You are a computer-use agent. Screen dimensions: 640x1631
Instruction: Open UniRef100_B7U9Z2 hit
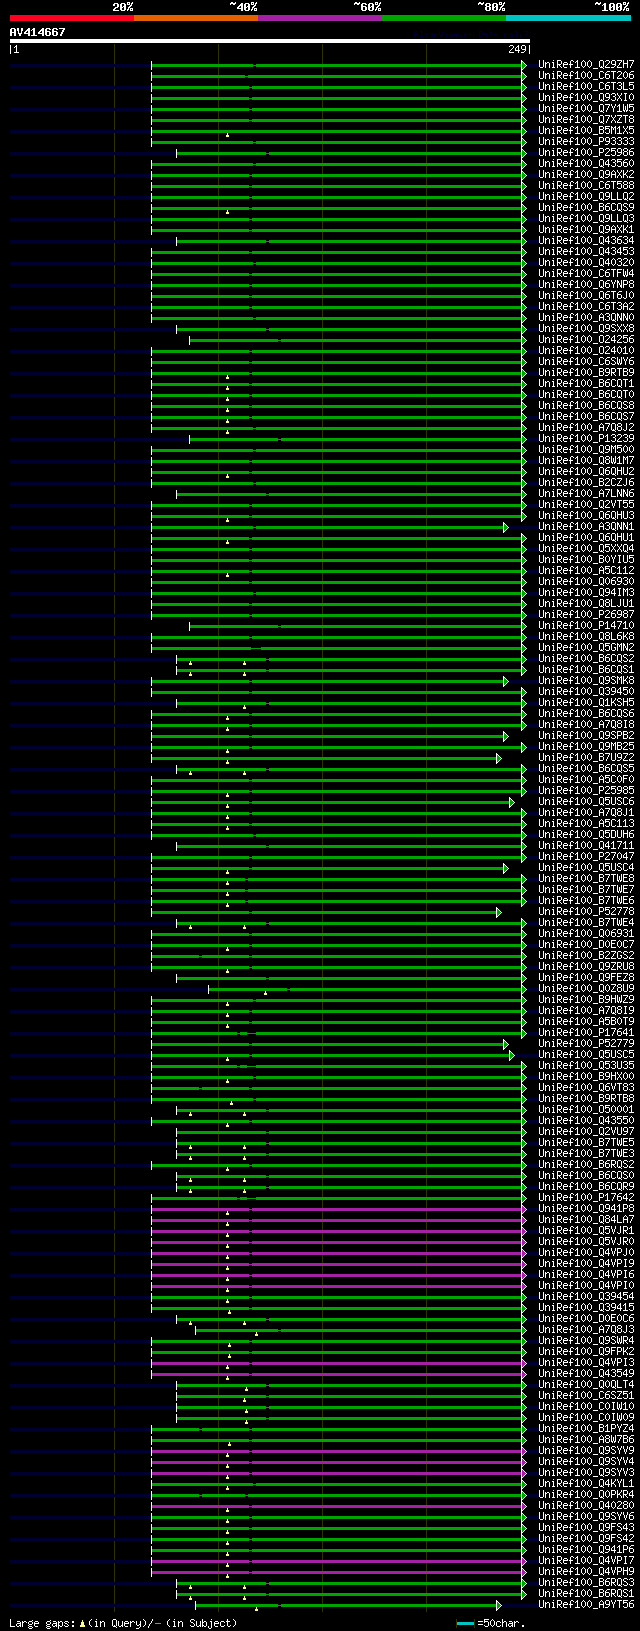click(x=586, y=758)
